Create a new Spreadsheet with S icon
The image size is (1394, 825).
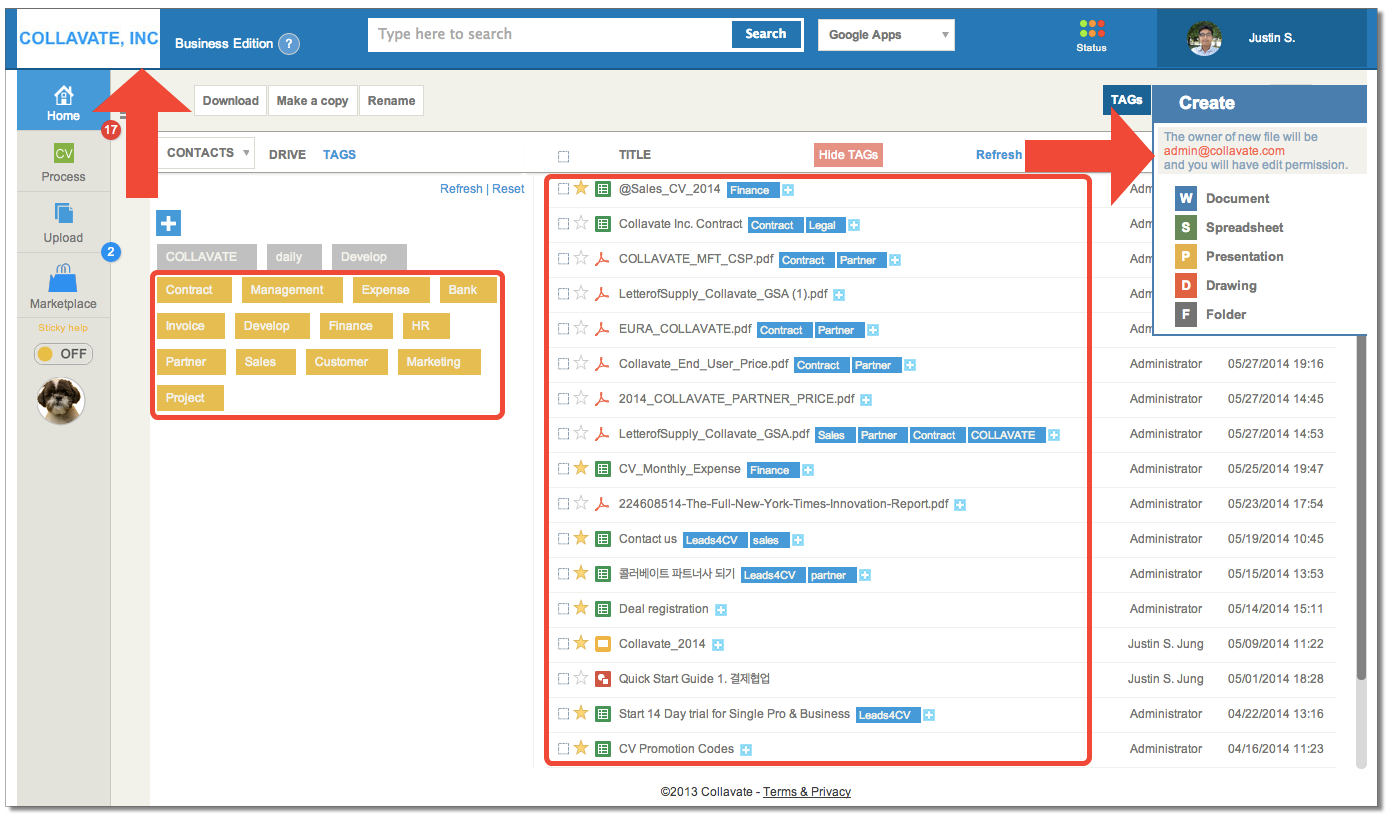[x=1186, y=228]
